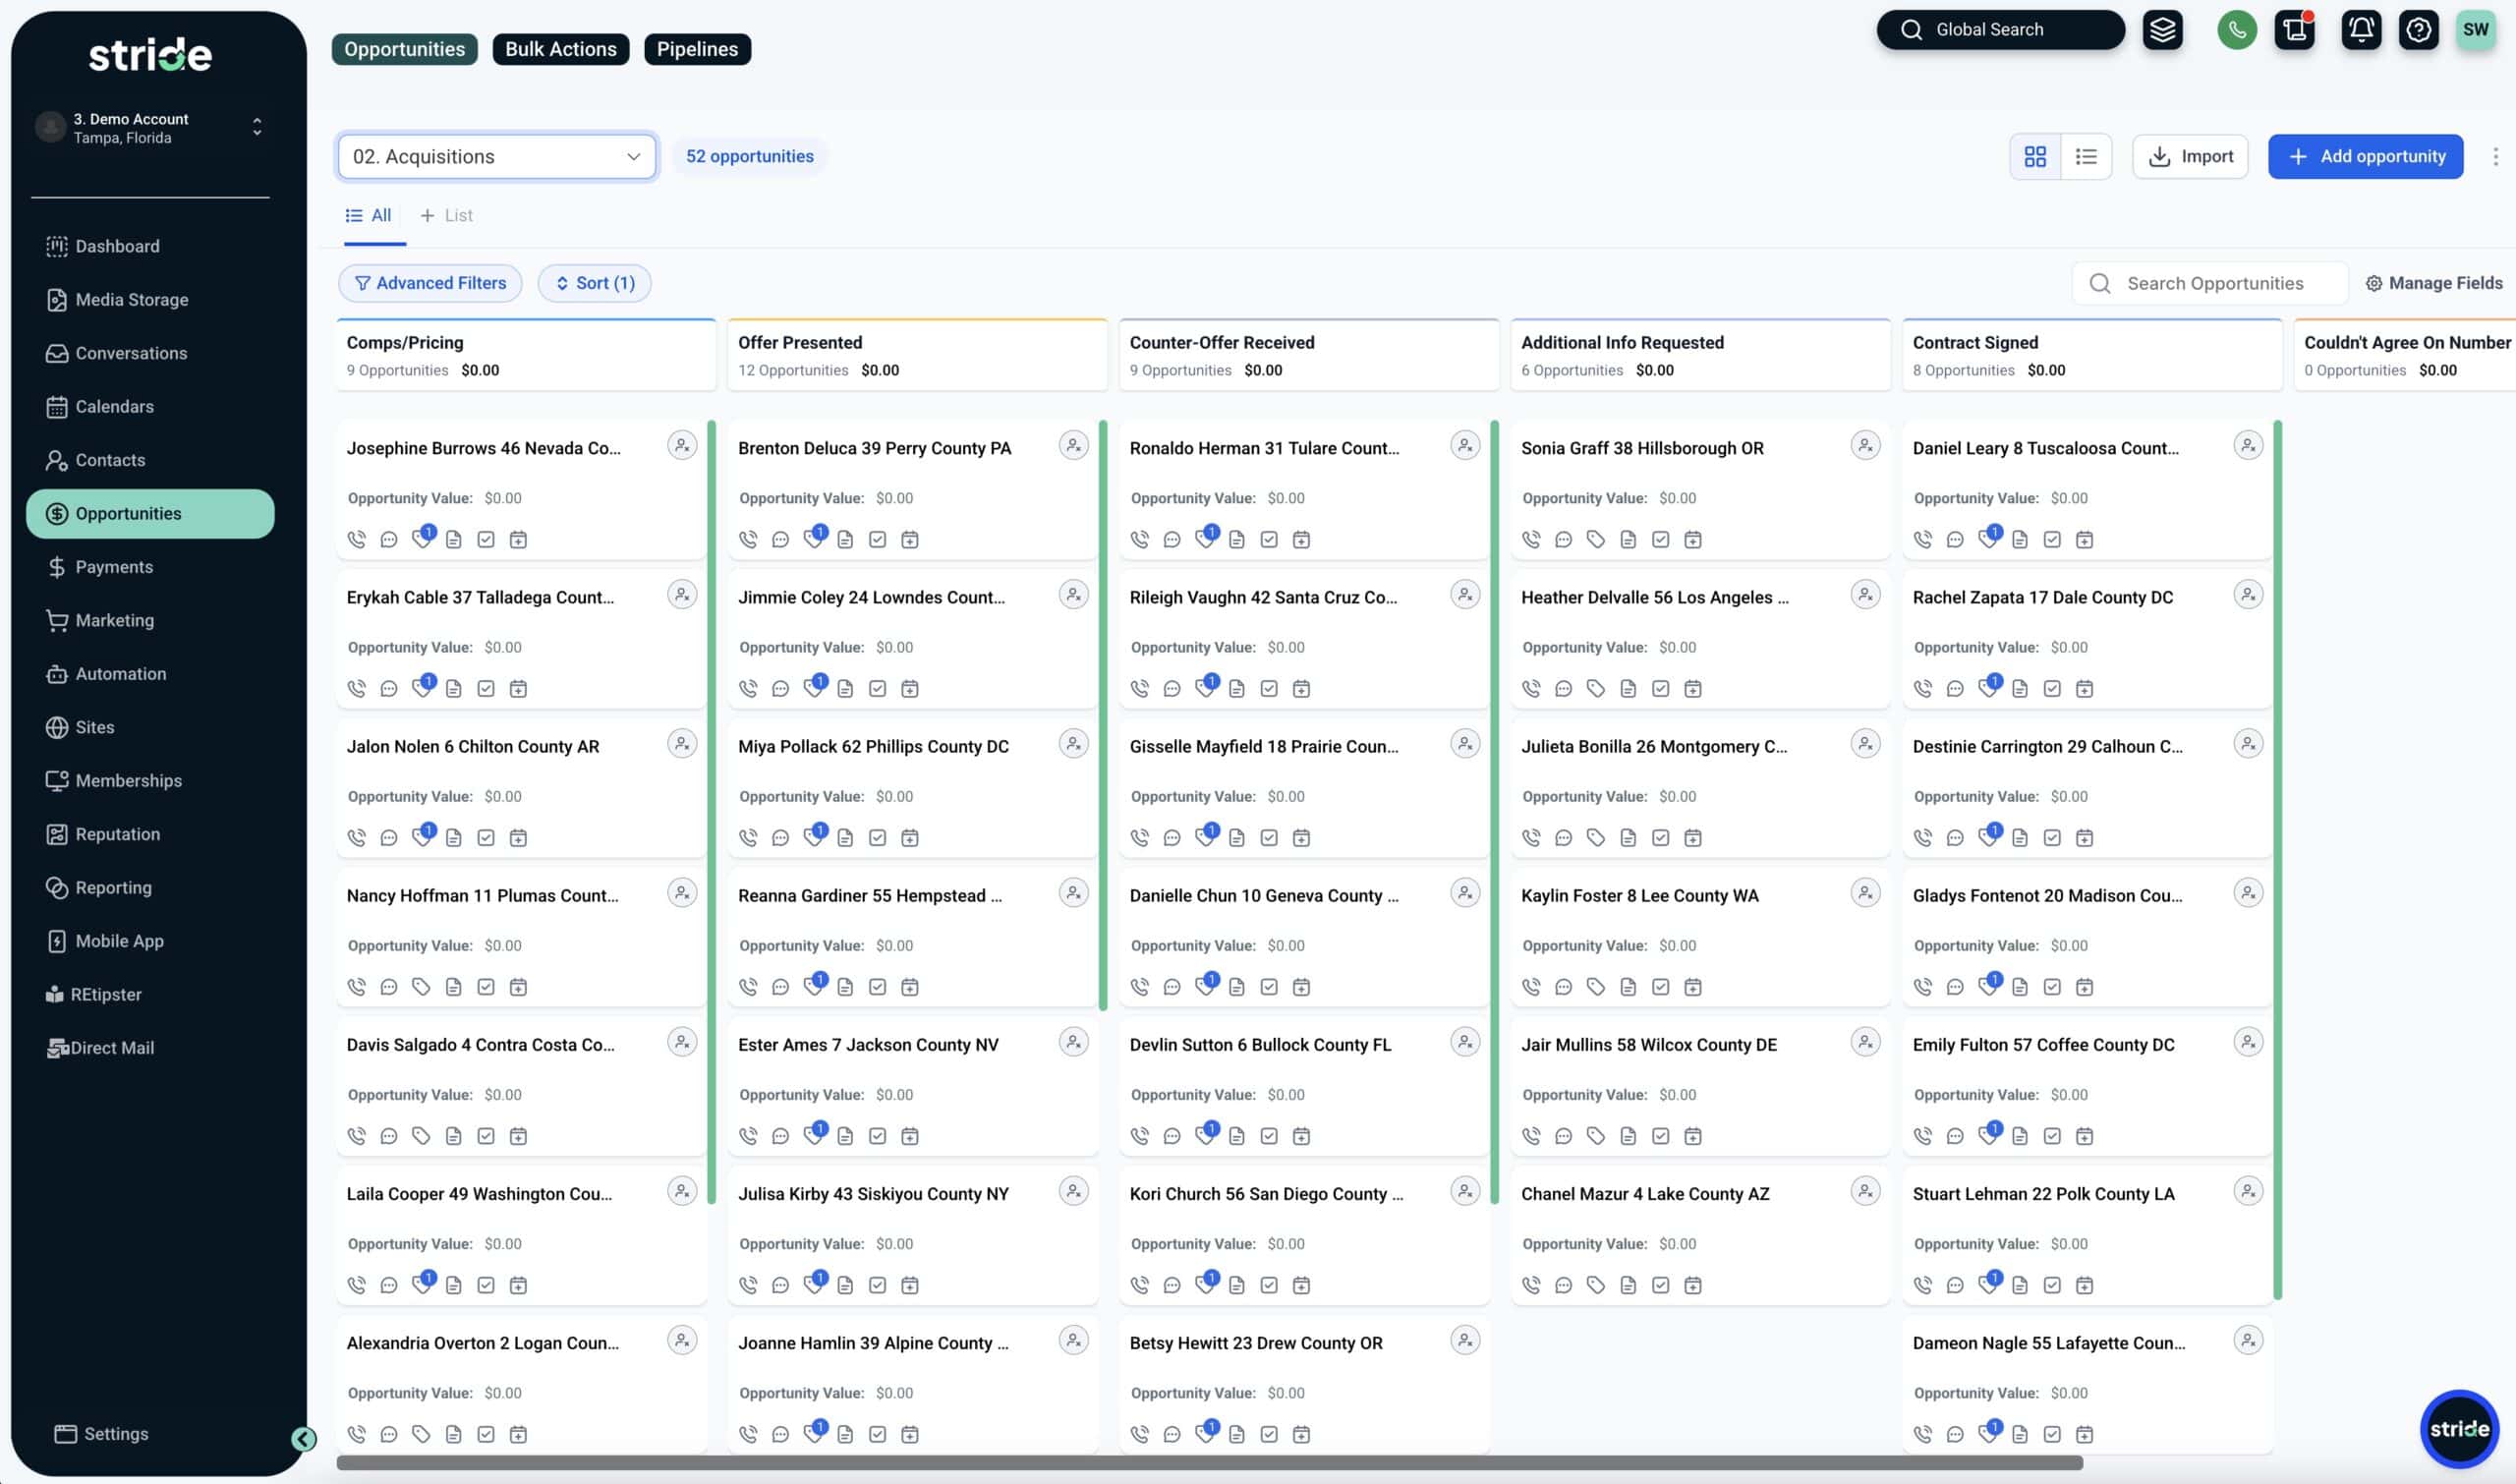Switch to board grid view
The height and width of the screenshot is (1484, 2516).
coord(2035,156)
